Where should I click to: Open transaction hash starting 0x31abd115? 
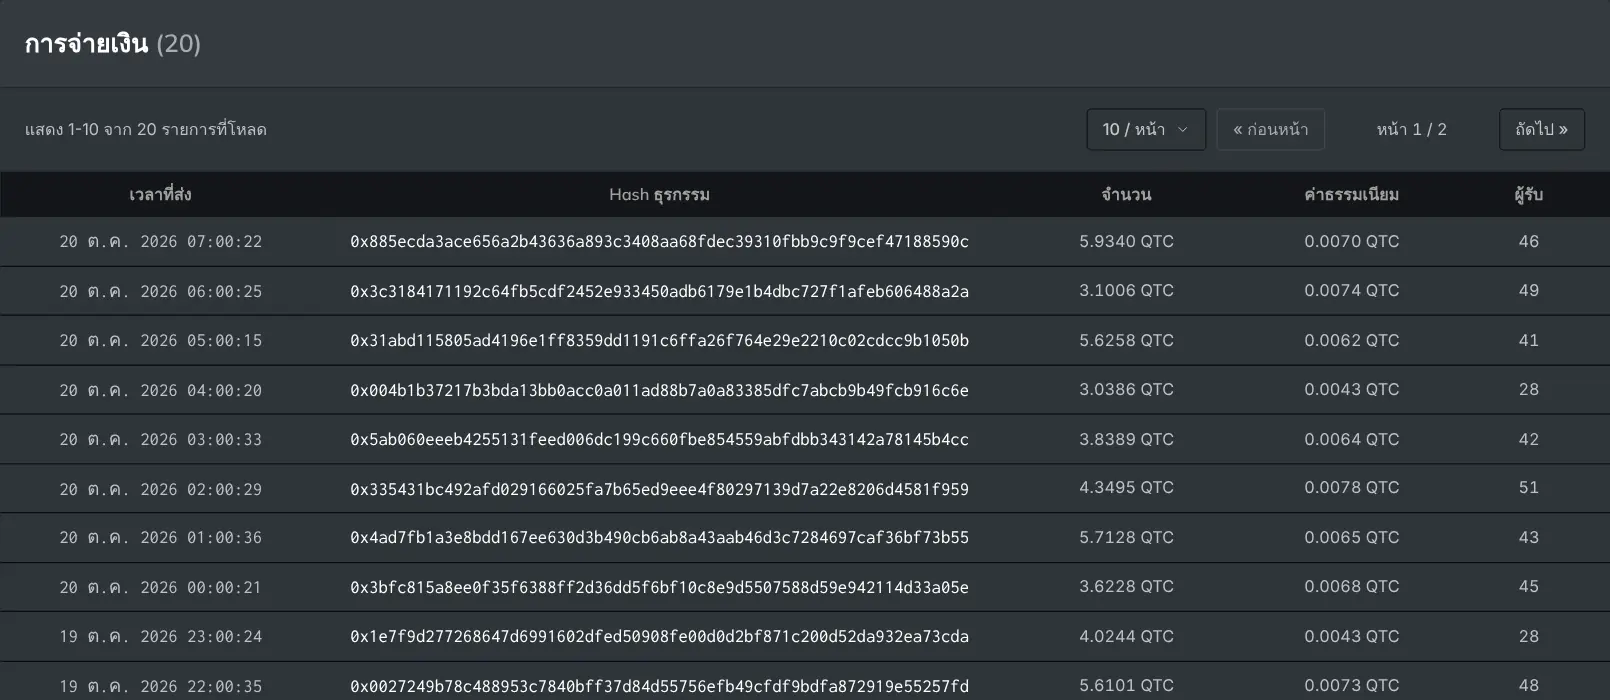point(659,341)
